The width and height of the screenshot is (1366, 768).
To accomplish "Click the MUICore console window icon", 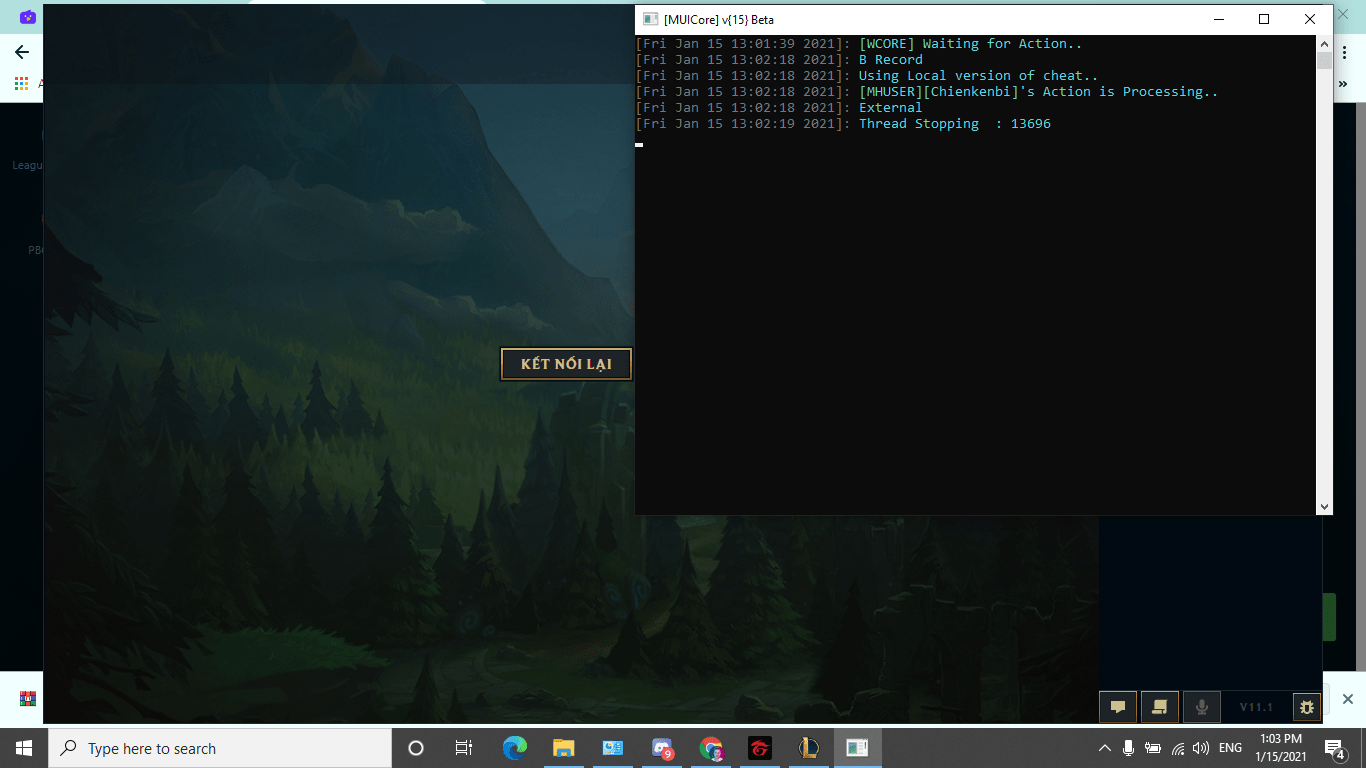I will pos(650,19).
